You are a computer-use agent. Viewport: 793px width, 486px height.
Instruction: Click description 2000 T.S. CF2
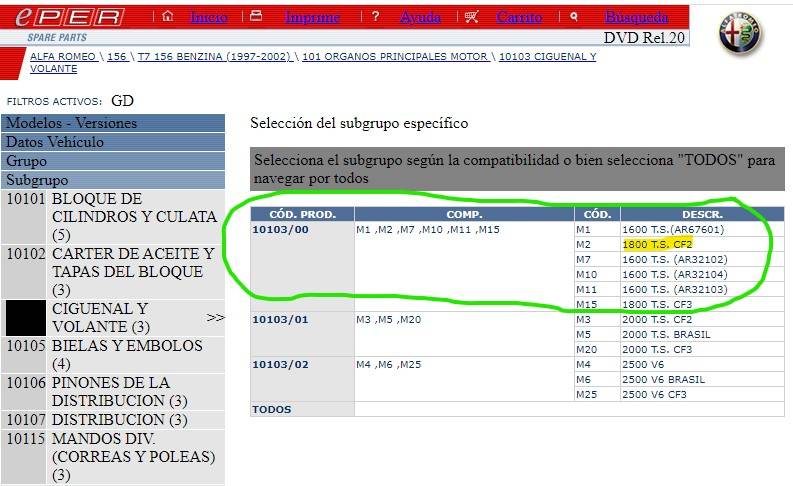(657, 320)
